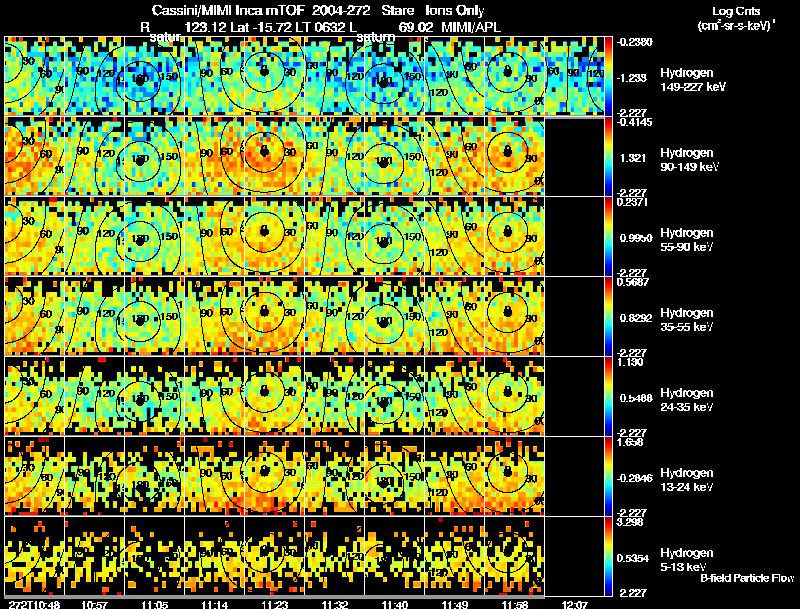Select the 'Hydrogen 35-55 keV' row label
800x609 pixels.
(687, 320)
